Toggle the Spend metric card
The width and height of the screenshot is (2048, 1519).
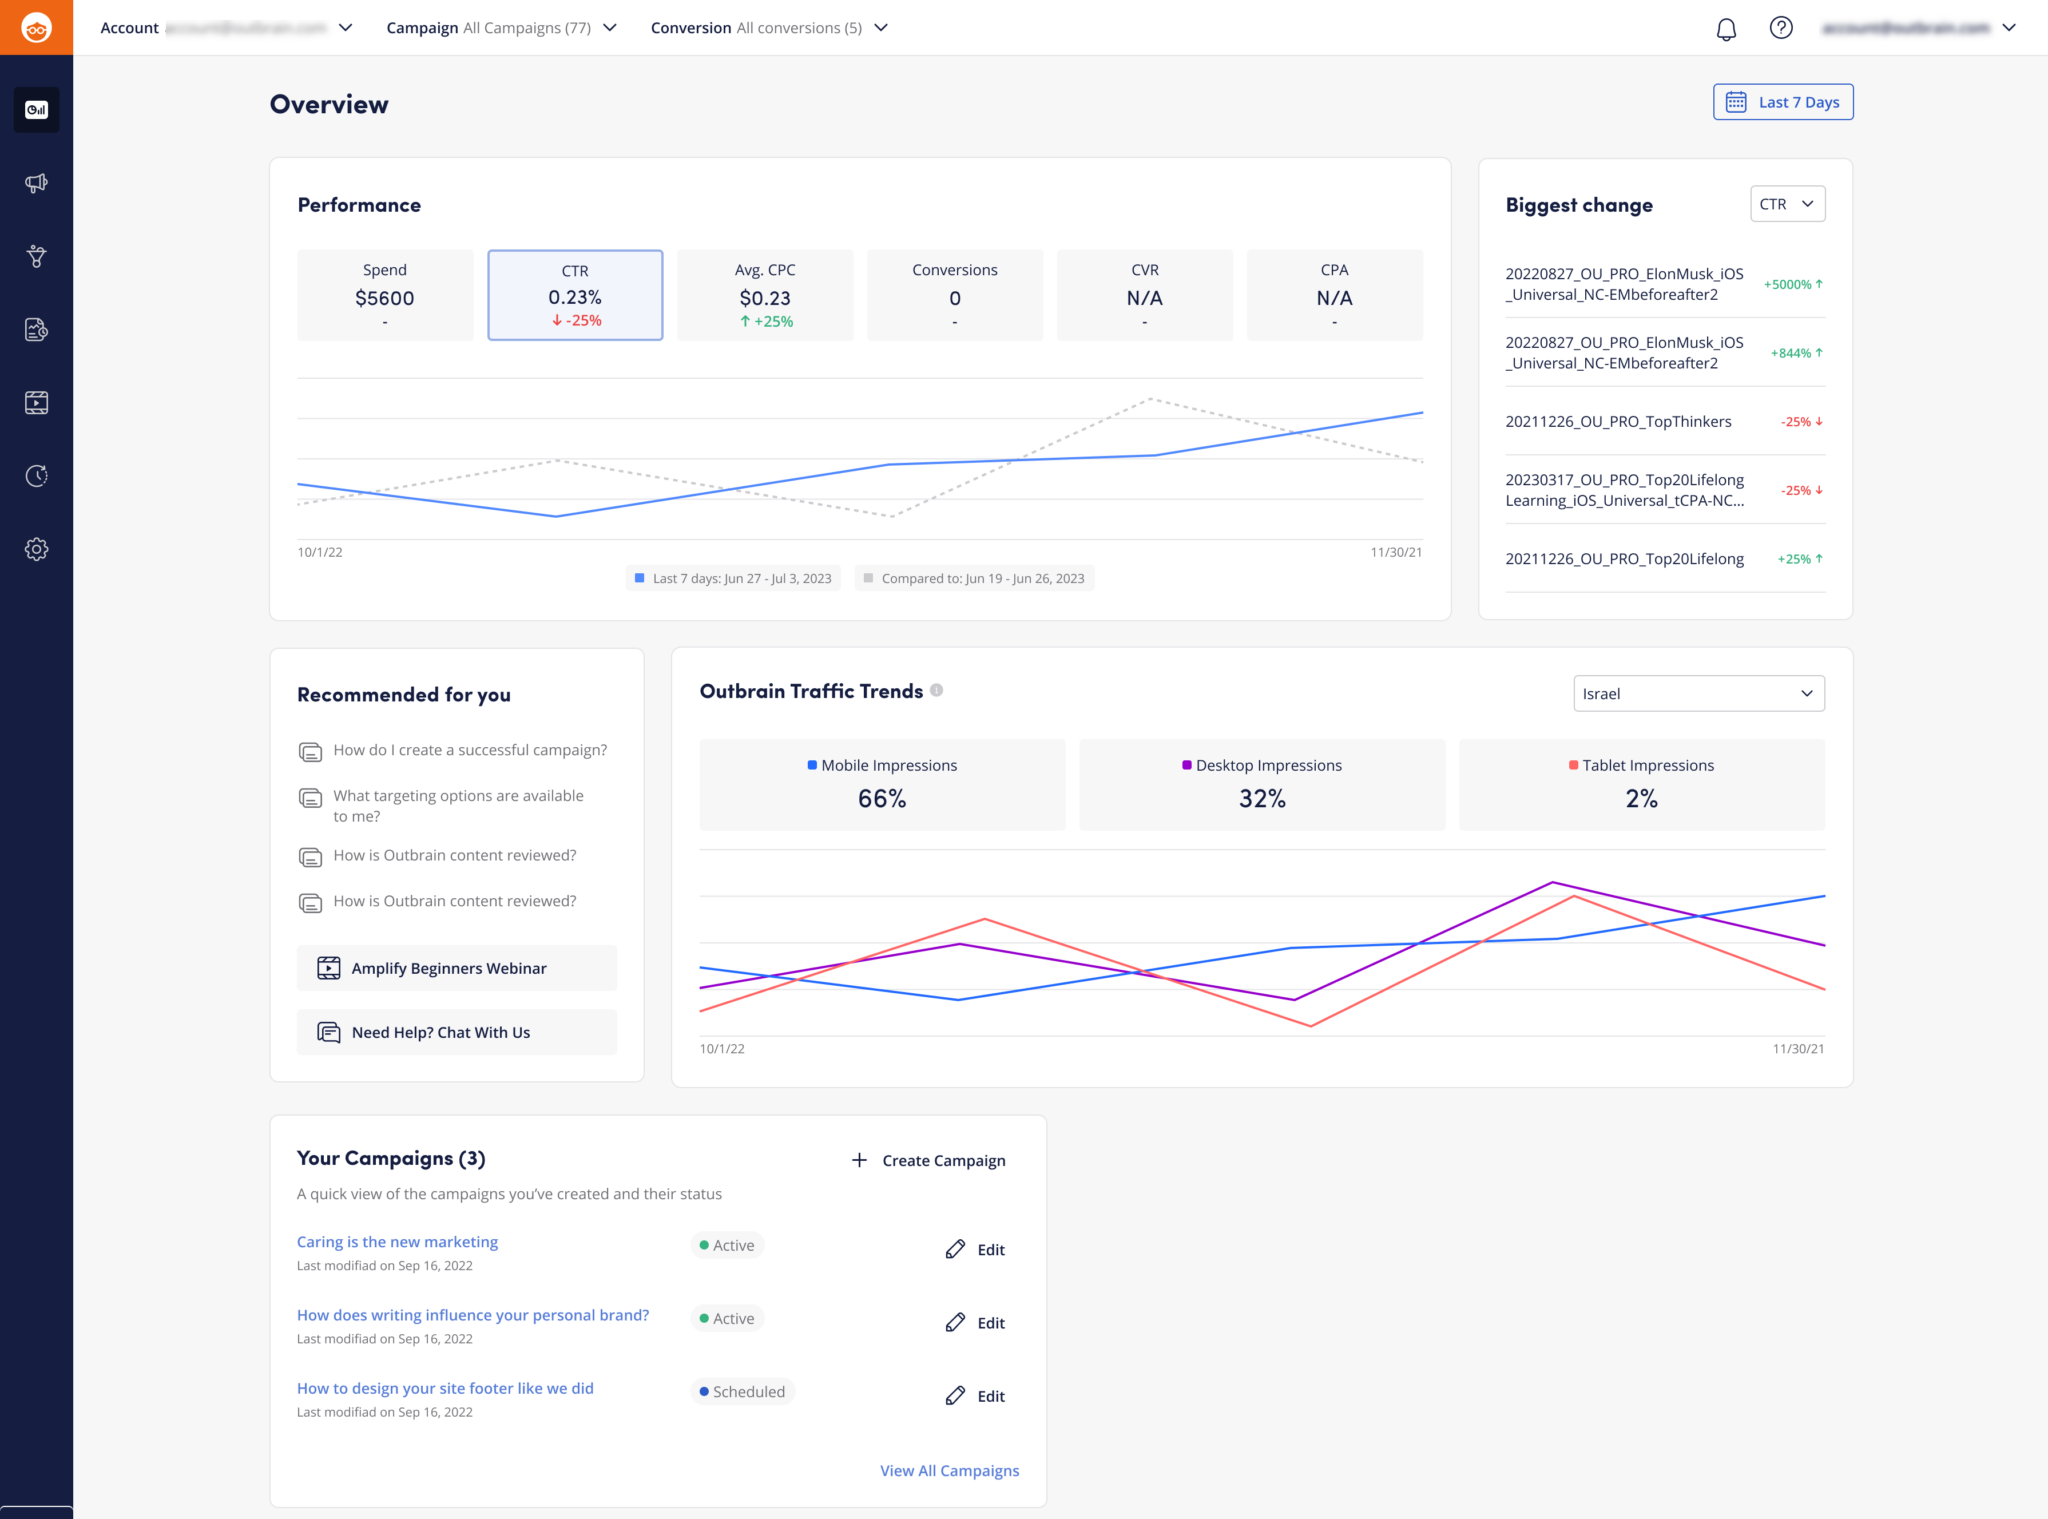[x=384, y=295]
